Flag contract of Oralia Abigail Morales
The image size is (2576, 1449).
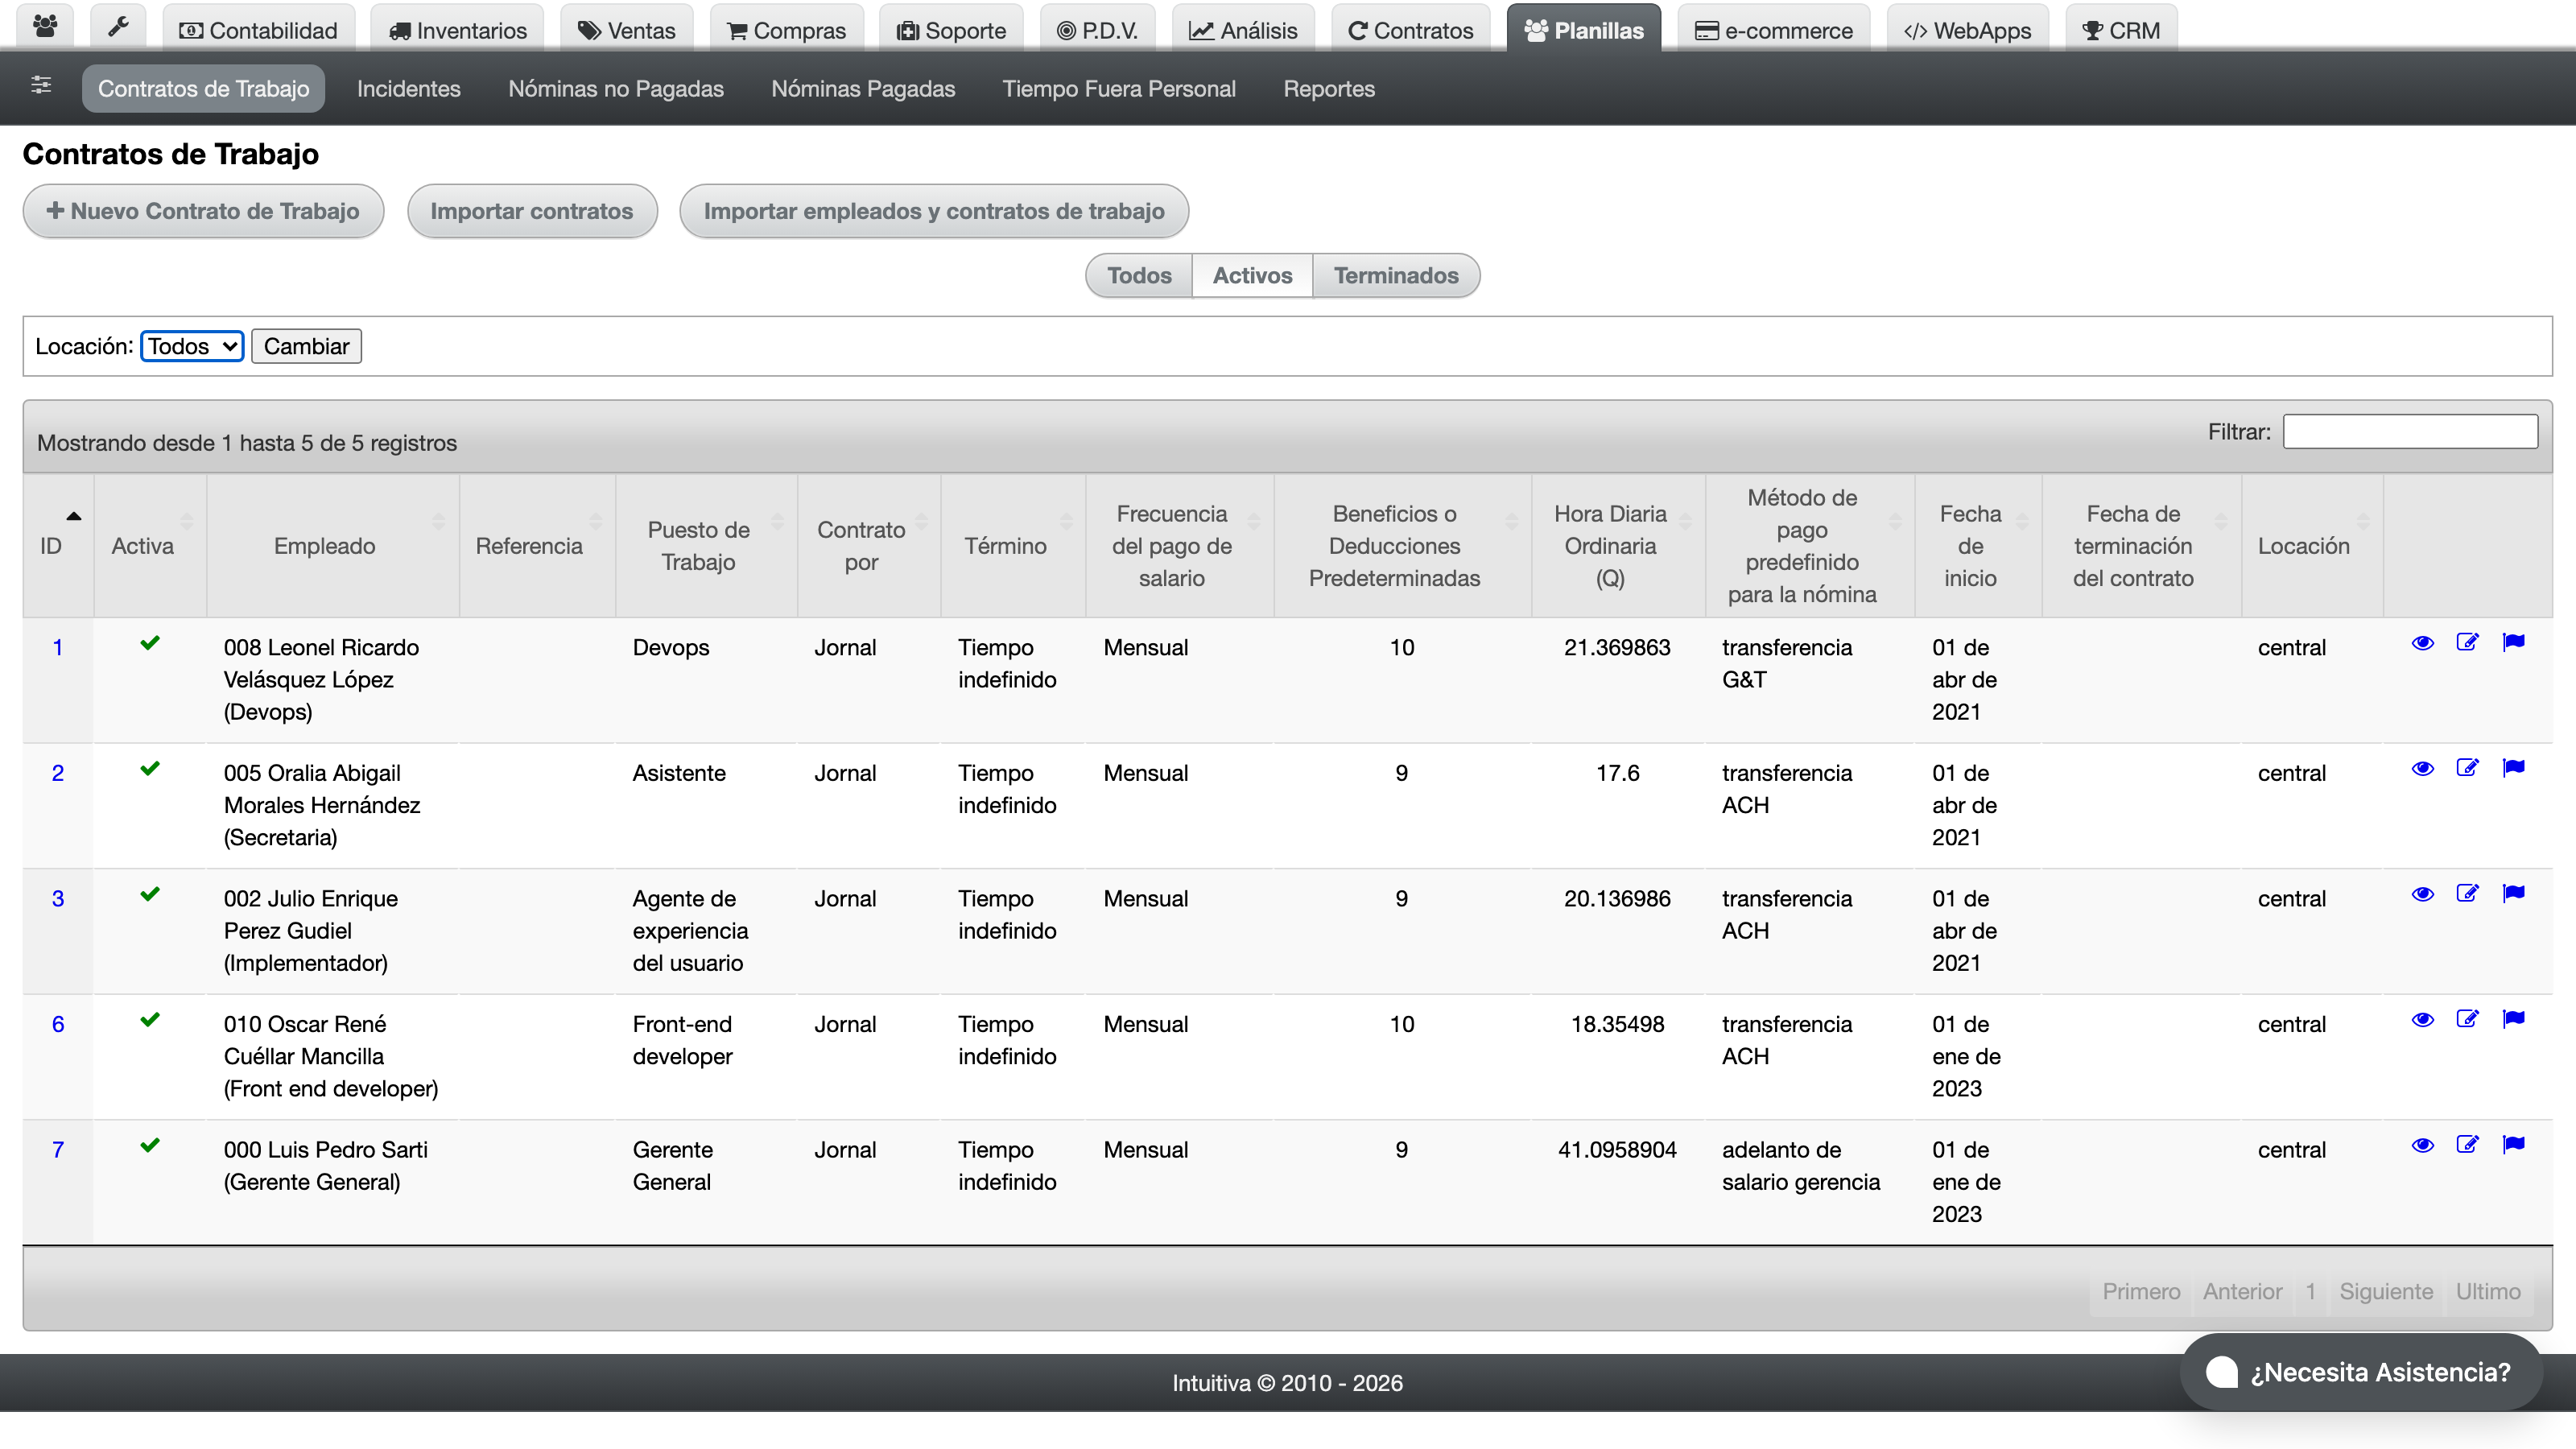click(2513, 768)
